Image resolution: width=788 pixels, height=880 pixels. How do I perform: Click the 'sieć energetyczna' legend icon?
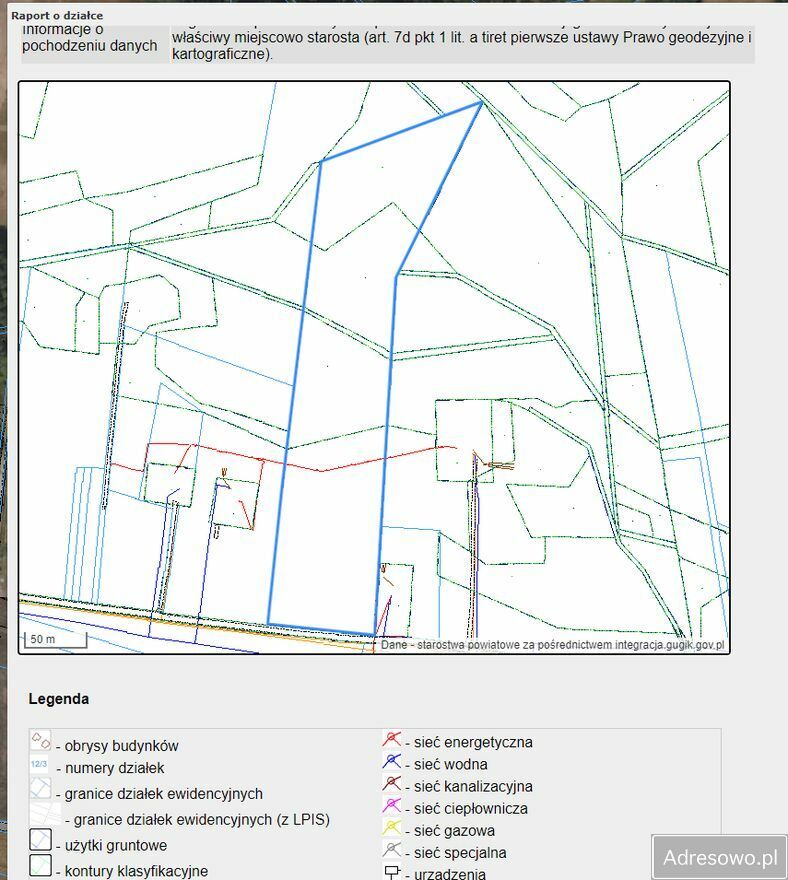point(392,739)
